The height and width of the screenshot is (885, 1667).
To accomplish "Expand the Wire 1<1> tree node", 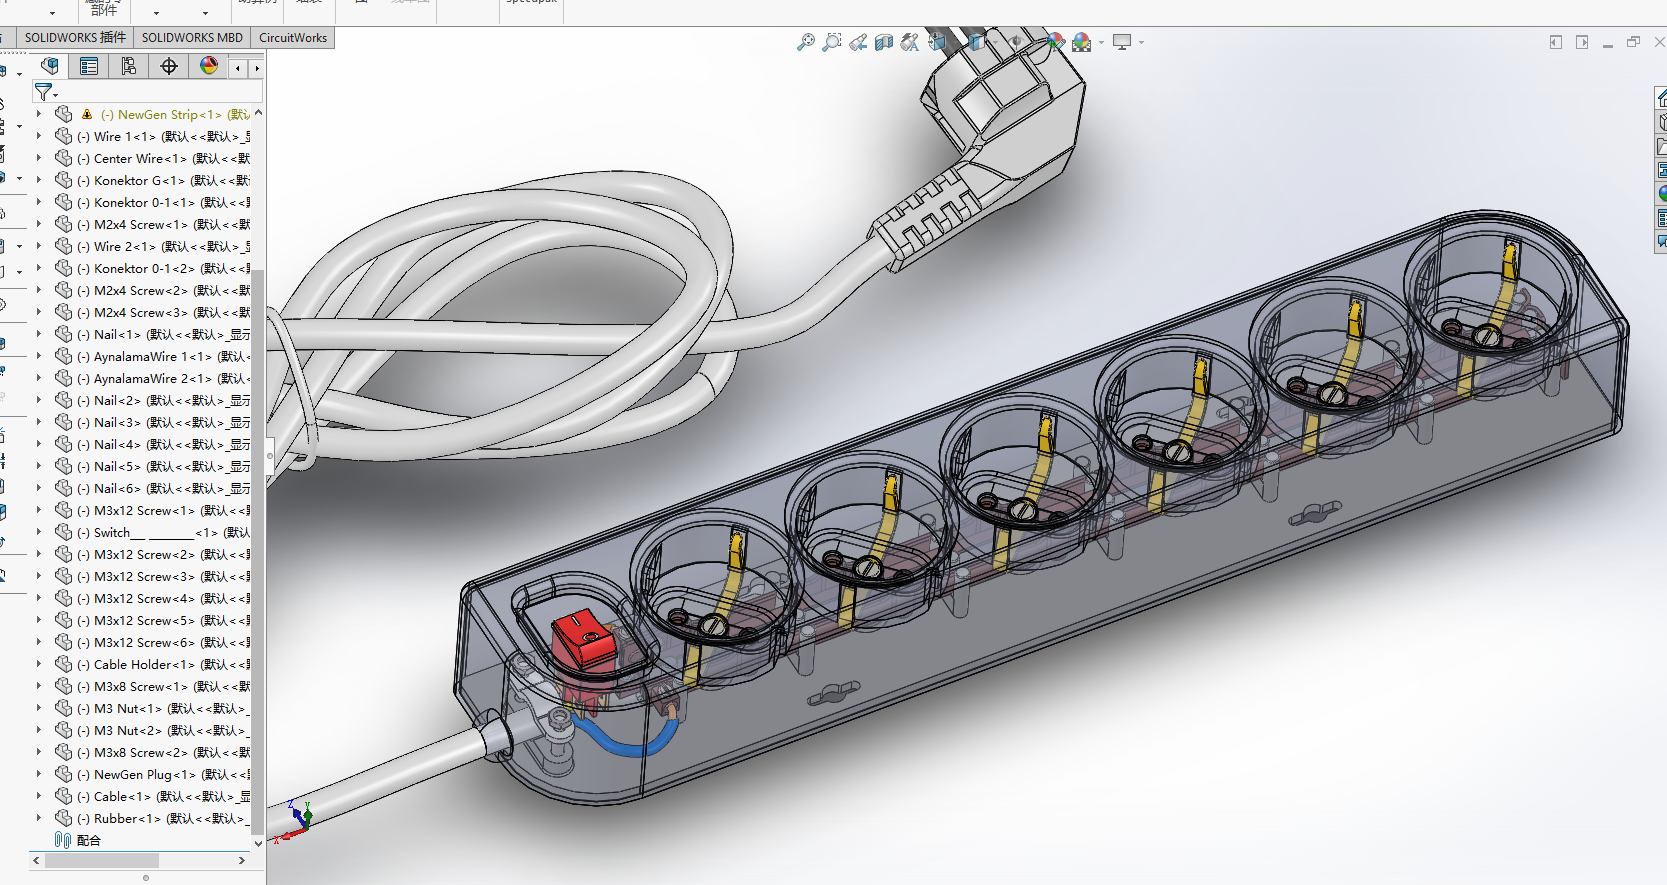I will tap(39, 136).
